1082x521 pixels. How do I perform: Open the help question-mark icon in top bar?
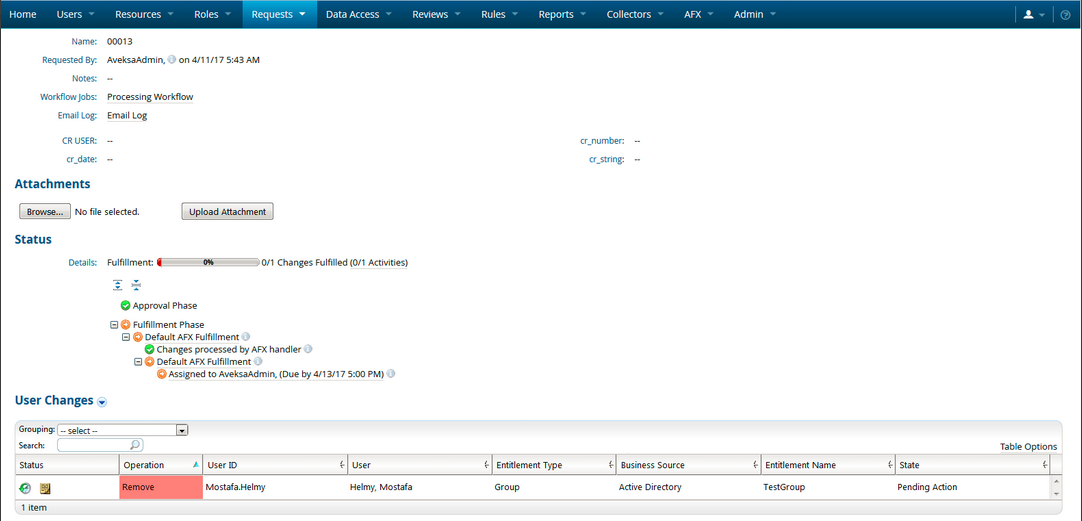pos(1065,14)
